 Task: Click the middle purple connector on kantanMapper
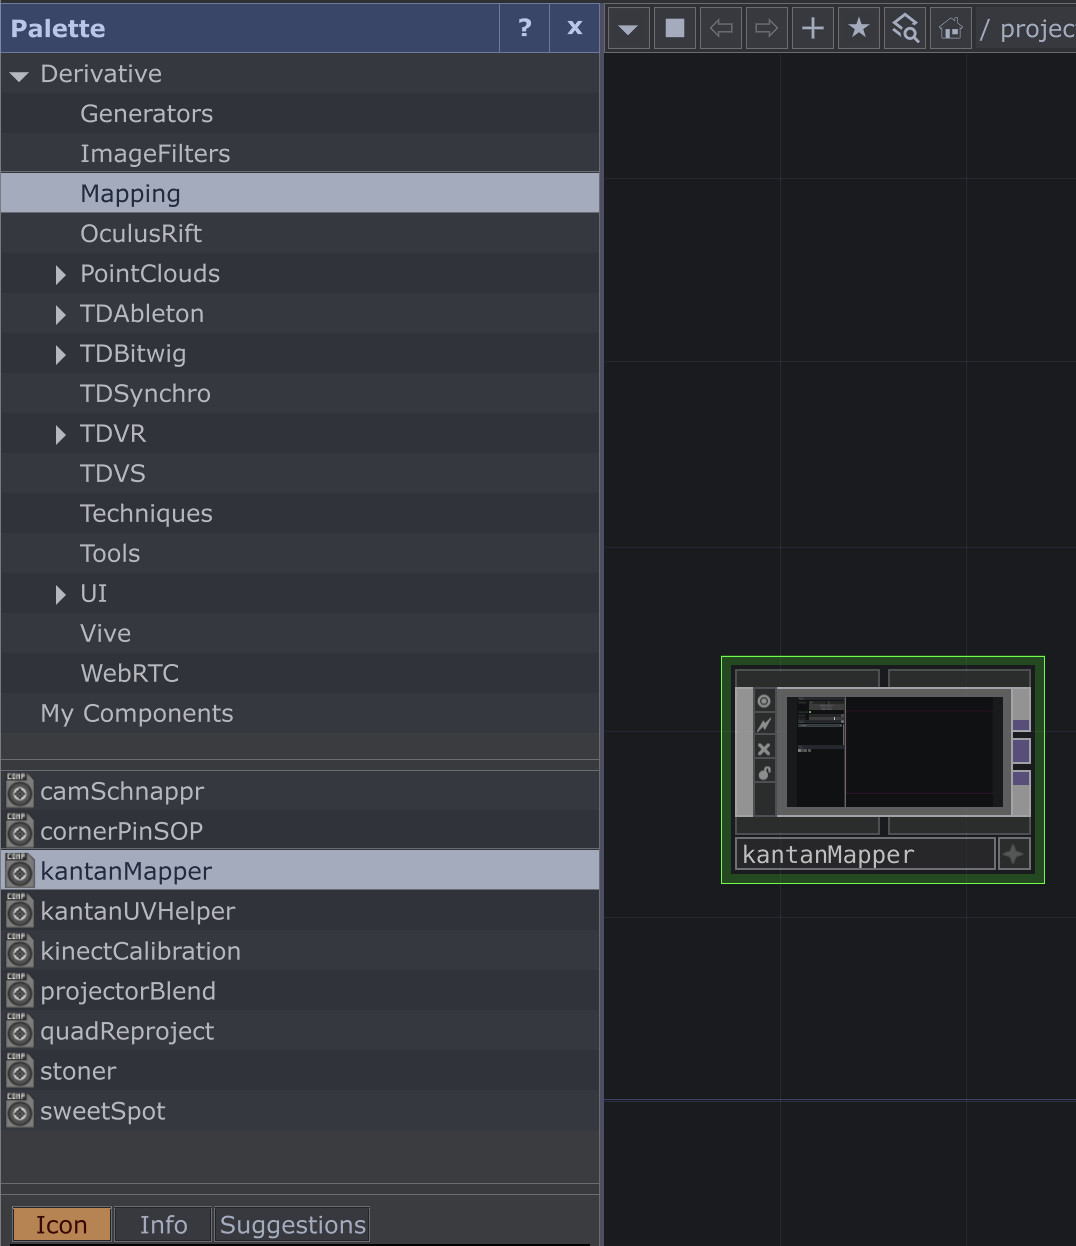pyautogui.click(x=1021, y=751)
